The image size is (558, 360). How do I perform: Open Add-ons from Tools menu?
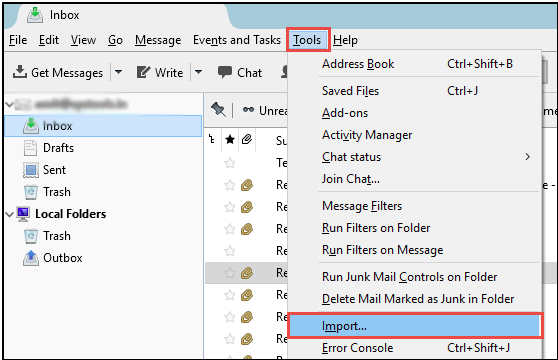point(415,113)
